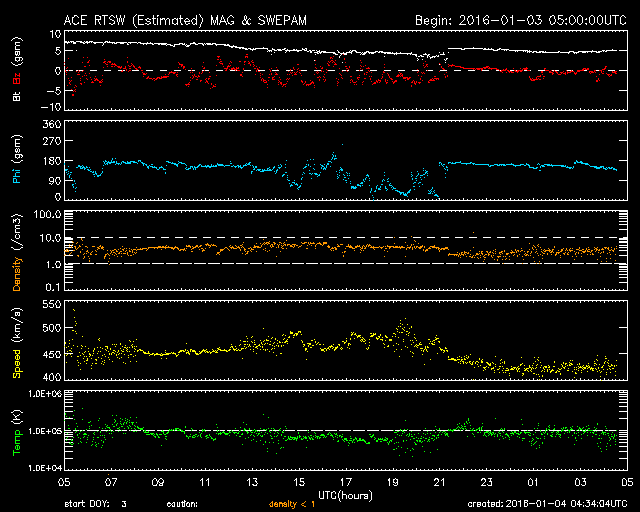
Task: Click the 360 tick on Phi axis
Action: pyautogui.click(x=50, y=124)
